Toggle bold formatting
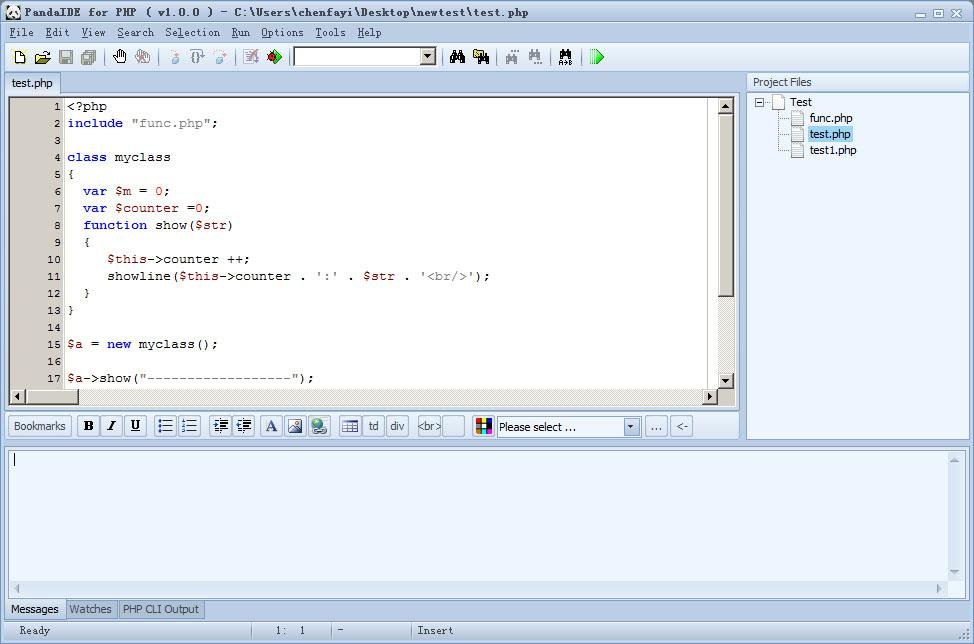Viewport: 974px width, 644px height. pyautogui.click(x=88, y=426)
